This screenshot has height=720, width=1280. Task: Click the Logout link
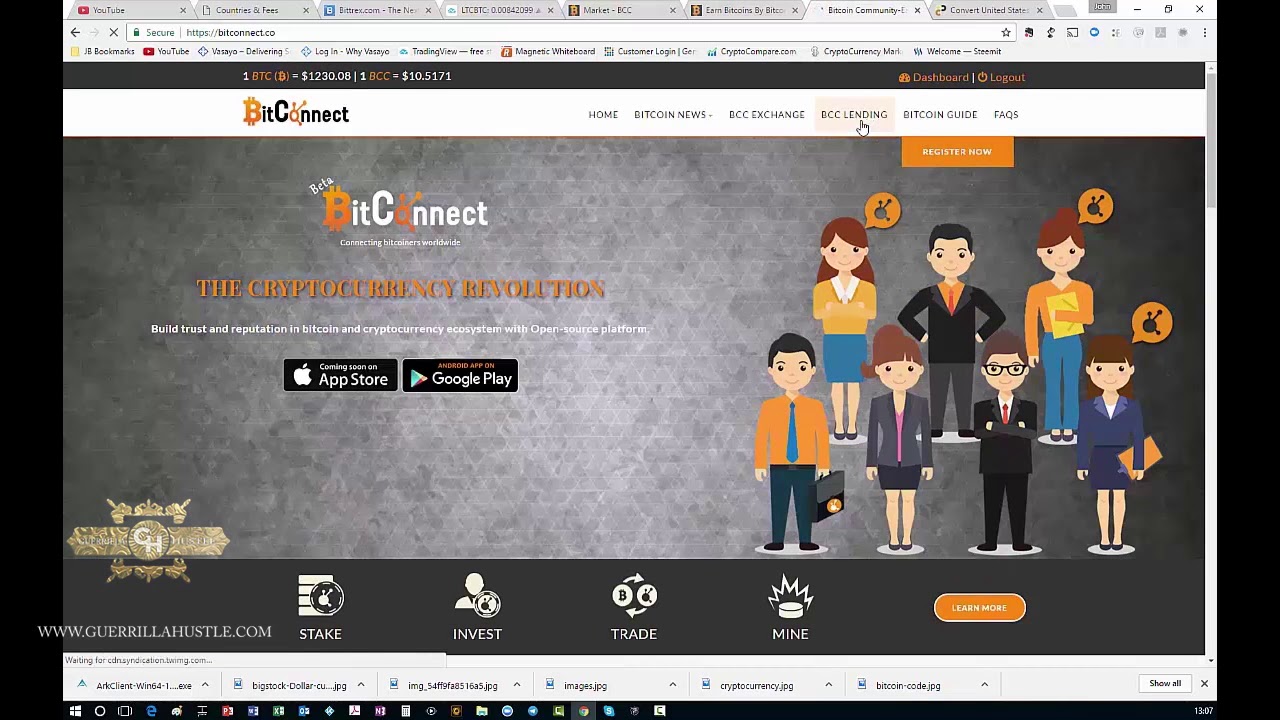click(x=1001, y=77)
